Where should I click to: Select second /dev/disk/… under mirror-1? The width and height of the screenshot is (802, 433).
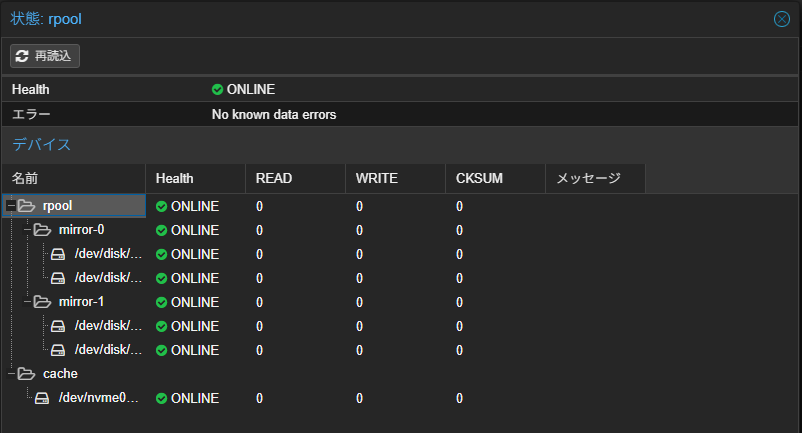(108, 350)
